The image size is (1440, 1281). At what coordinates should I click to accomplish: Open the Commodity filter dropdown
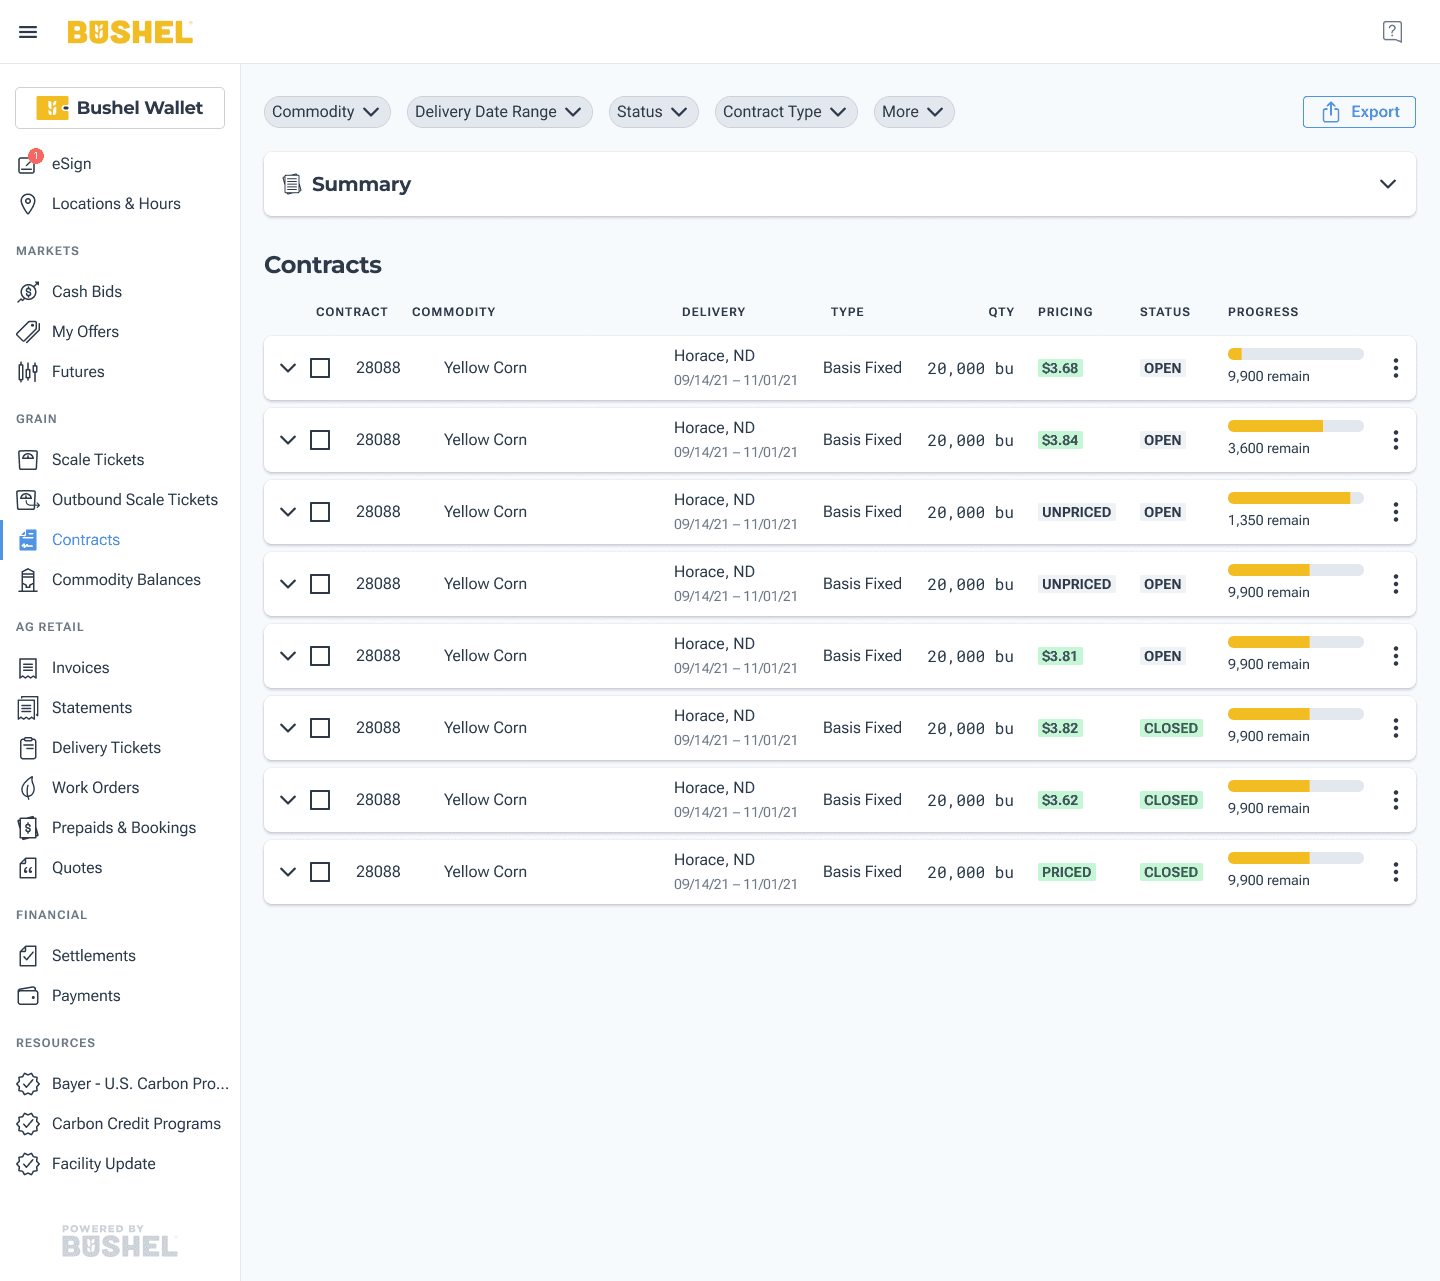327,112
